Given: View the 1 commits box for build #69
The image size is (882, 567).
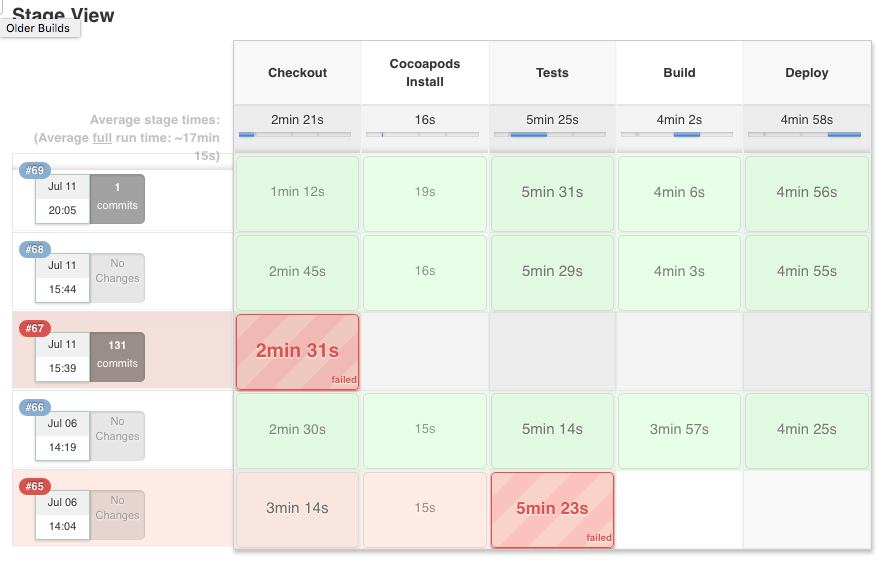Looking at the screenshot, I should [x=117, y=199].
